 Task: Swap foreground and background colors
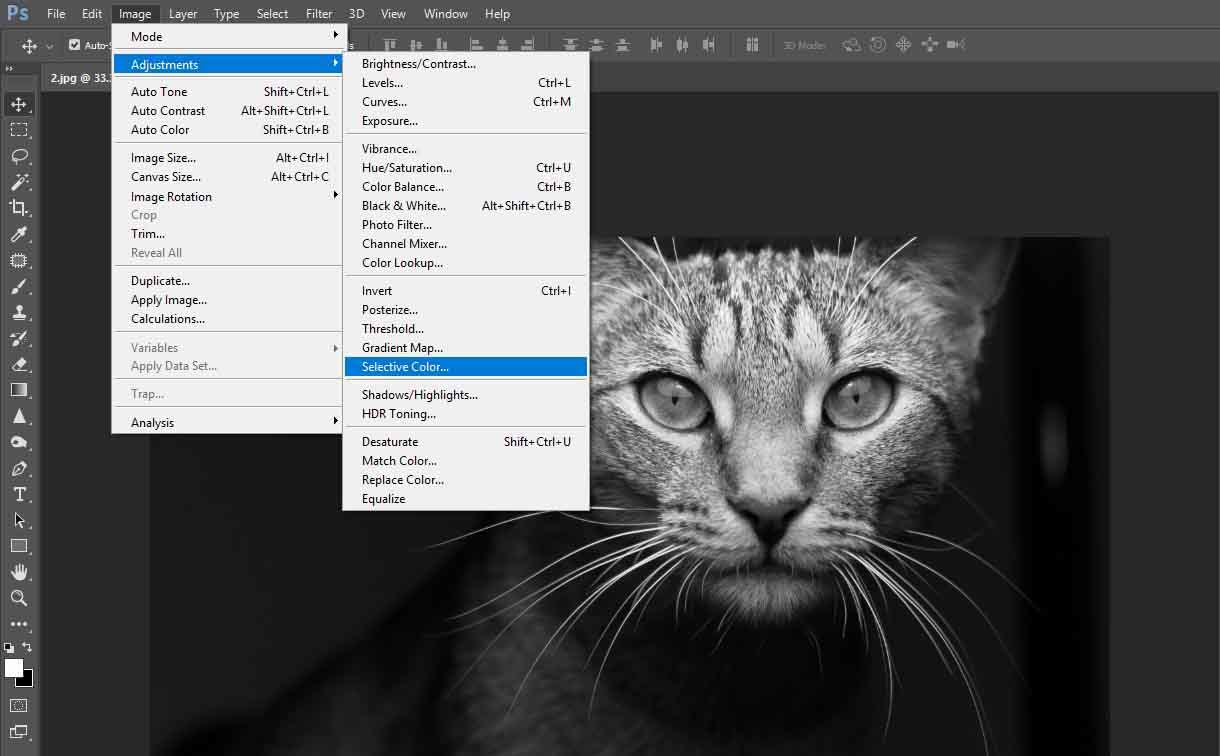(27, 648)
